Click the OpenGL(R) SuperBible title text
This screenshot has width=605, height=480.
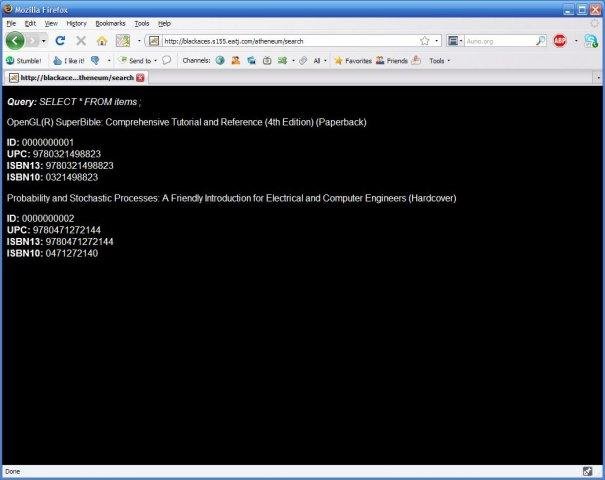pyautogui.click(x=186, y=122)
